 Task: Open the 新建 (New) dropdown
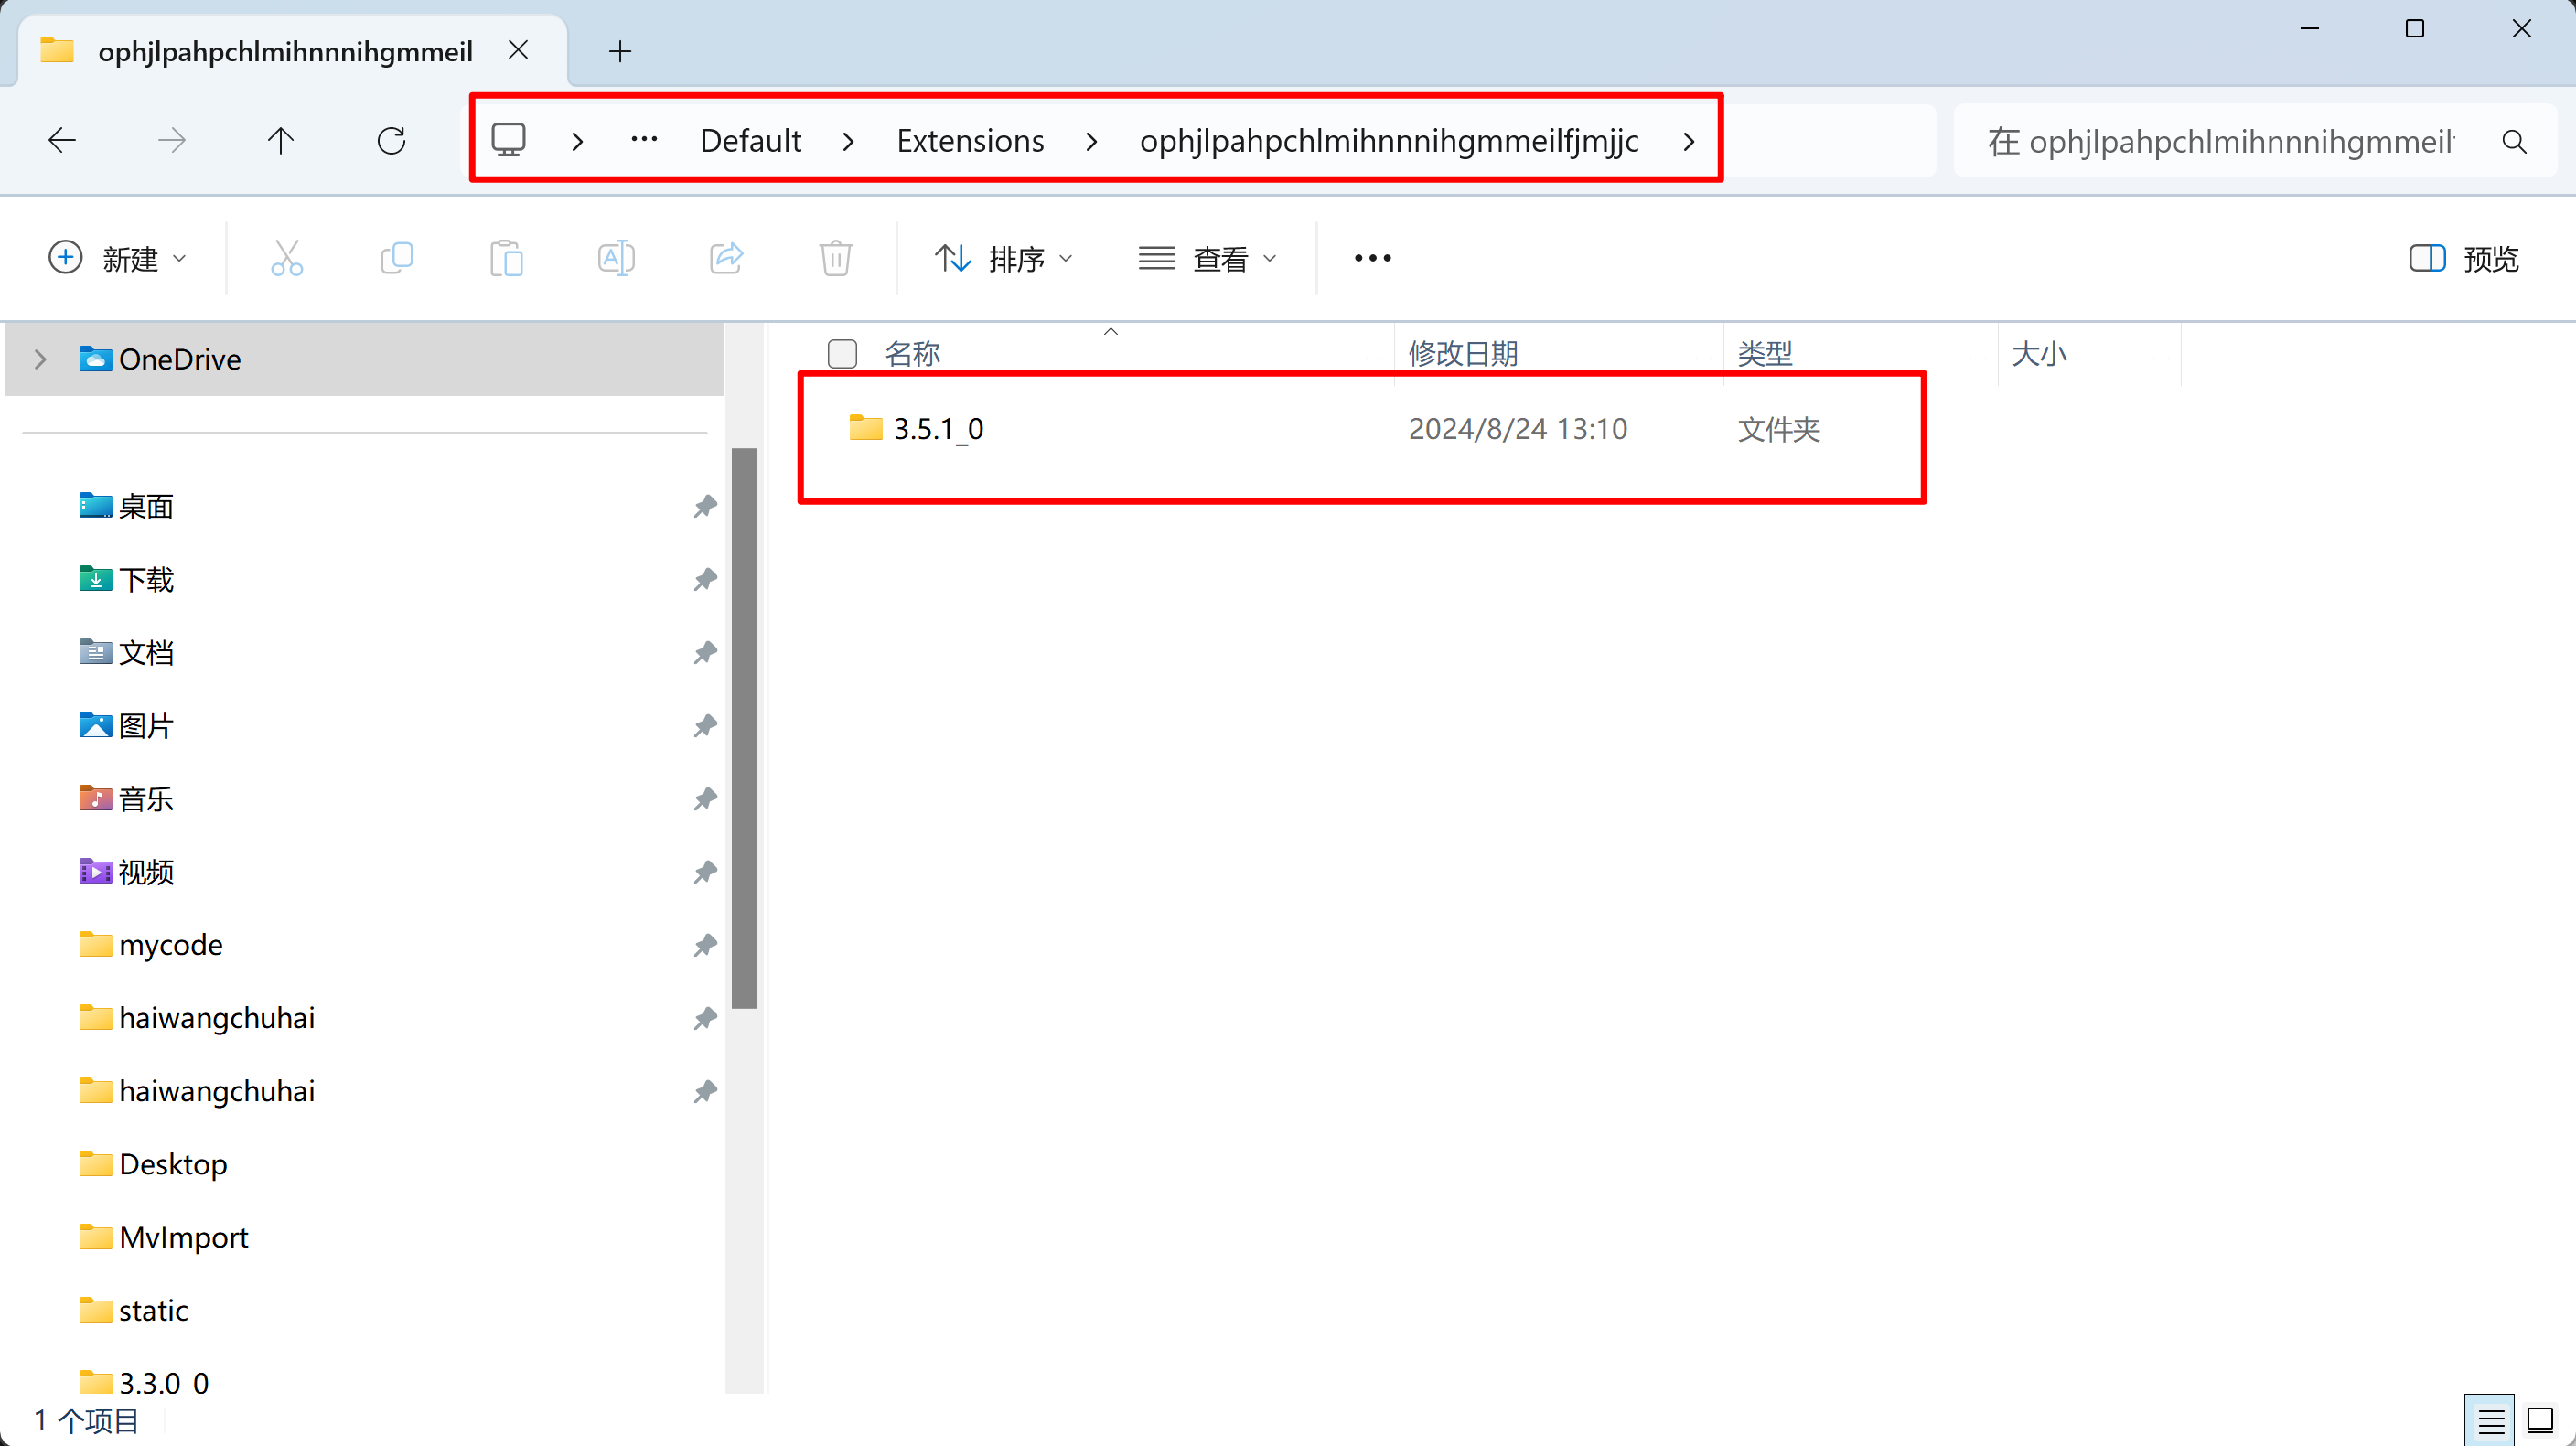pyautogui.click(x=118, y=259)
